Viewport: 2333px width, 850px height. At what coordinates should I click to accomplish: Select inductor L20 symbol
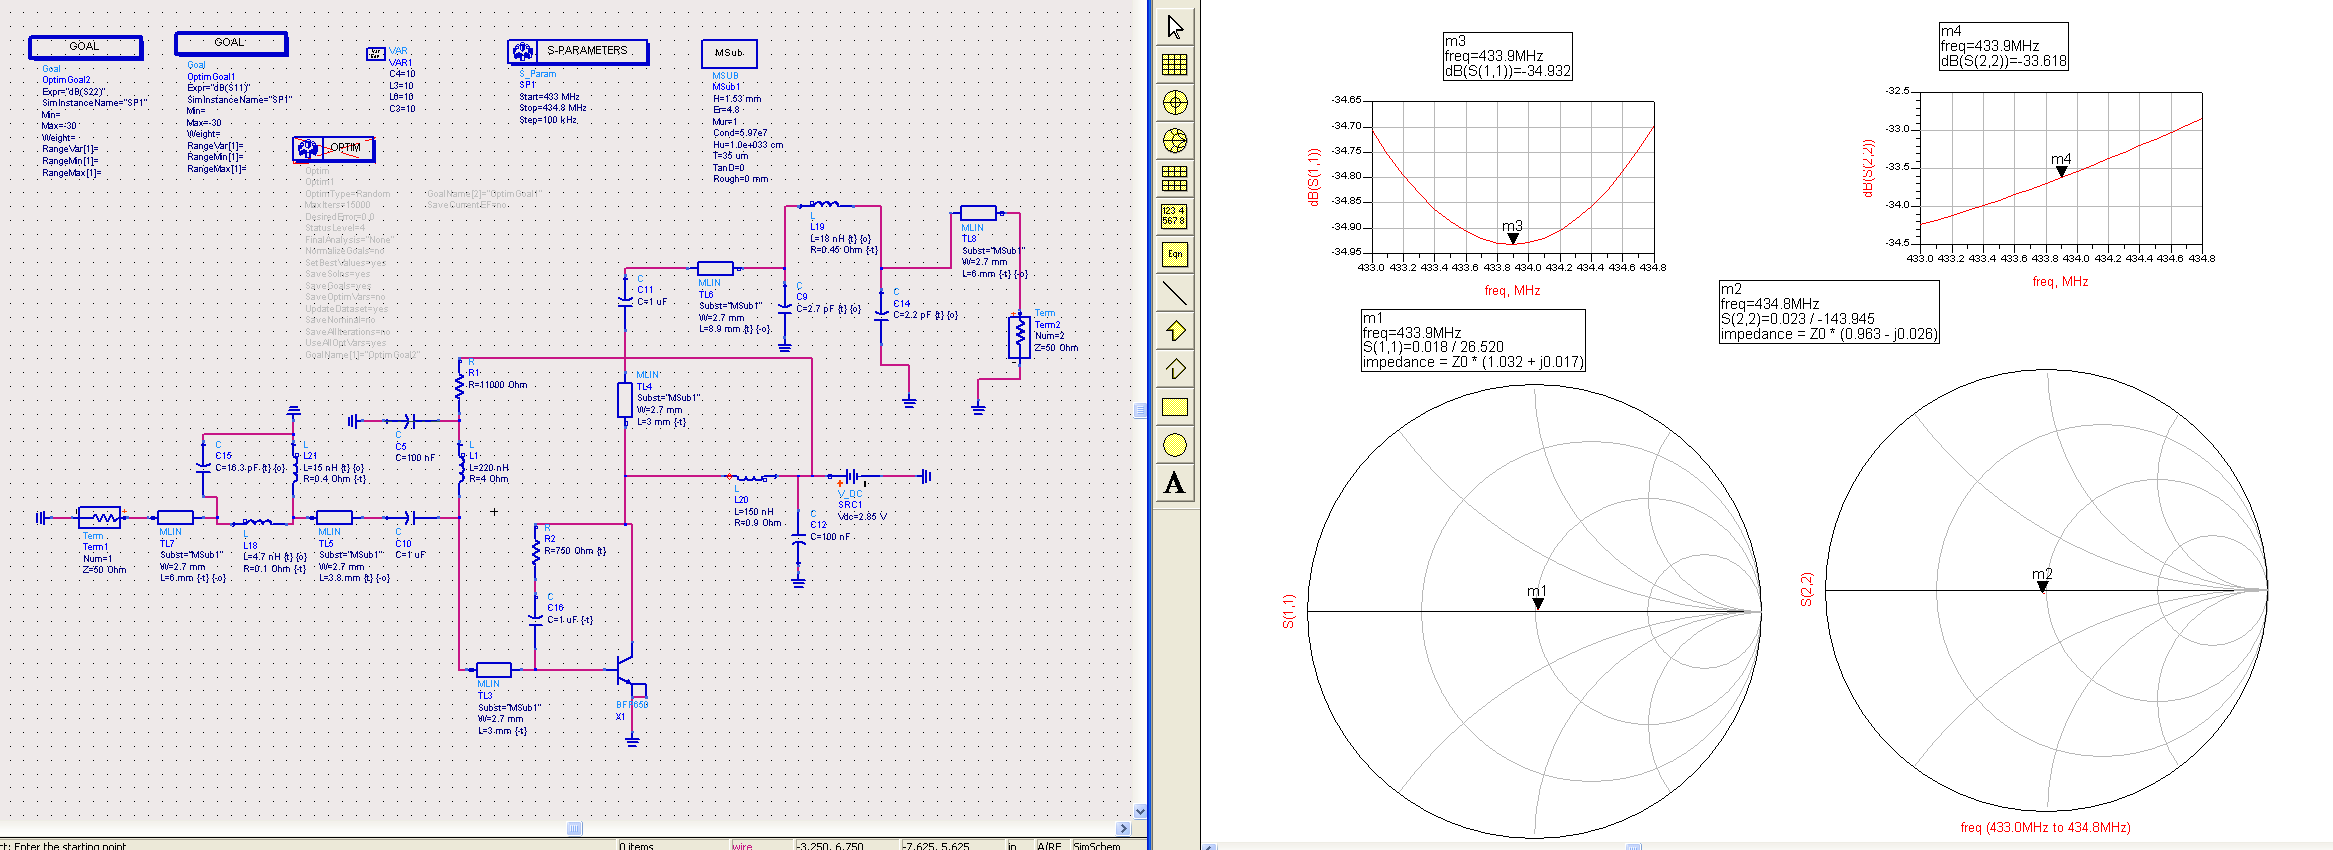pos(752,477)
